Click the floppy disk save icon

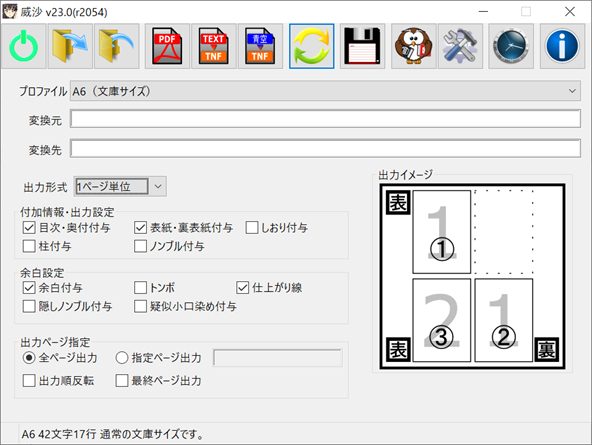[362, 46]
